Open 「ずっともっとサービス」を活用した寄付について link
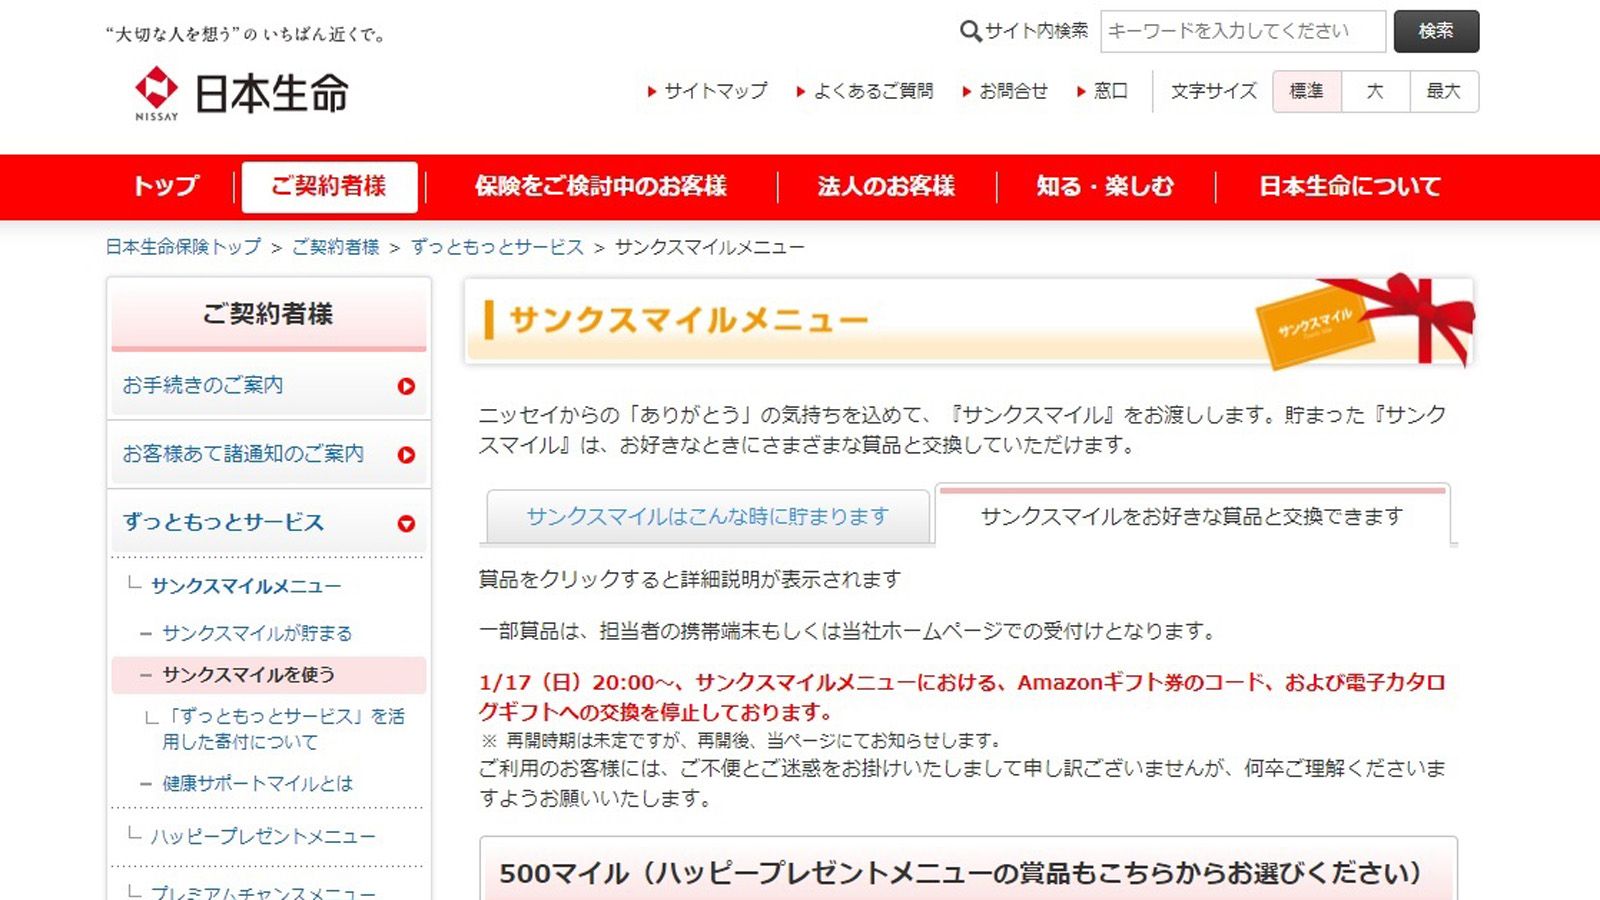Image resolution: width=1600 pixels, height=900 pixels. pyautogui.click(x=284, y=729)
